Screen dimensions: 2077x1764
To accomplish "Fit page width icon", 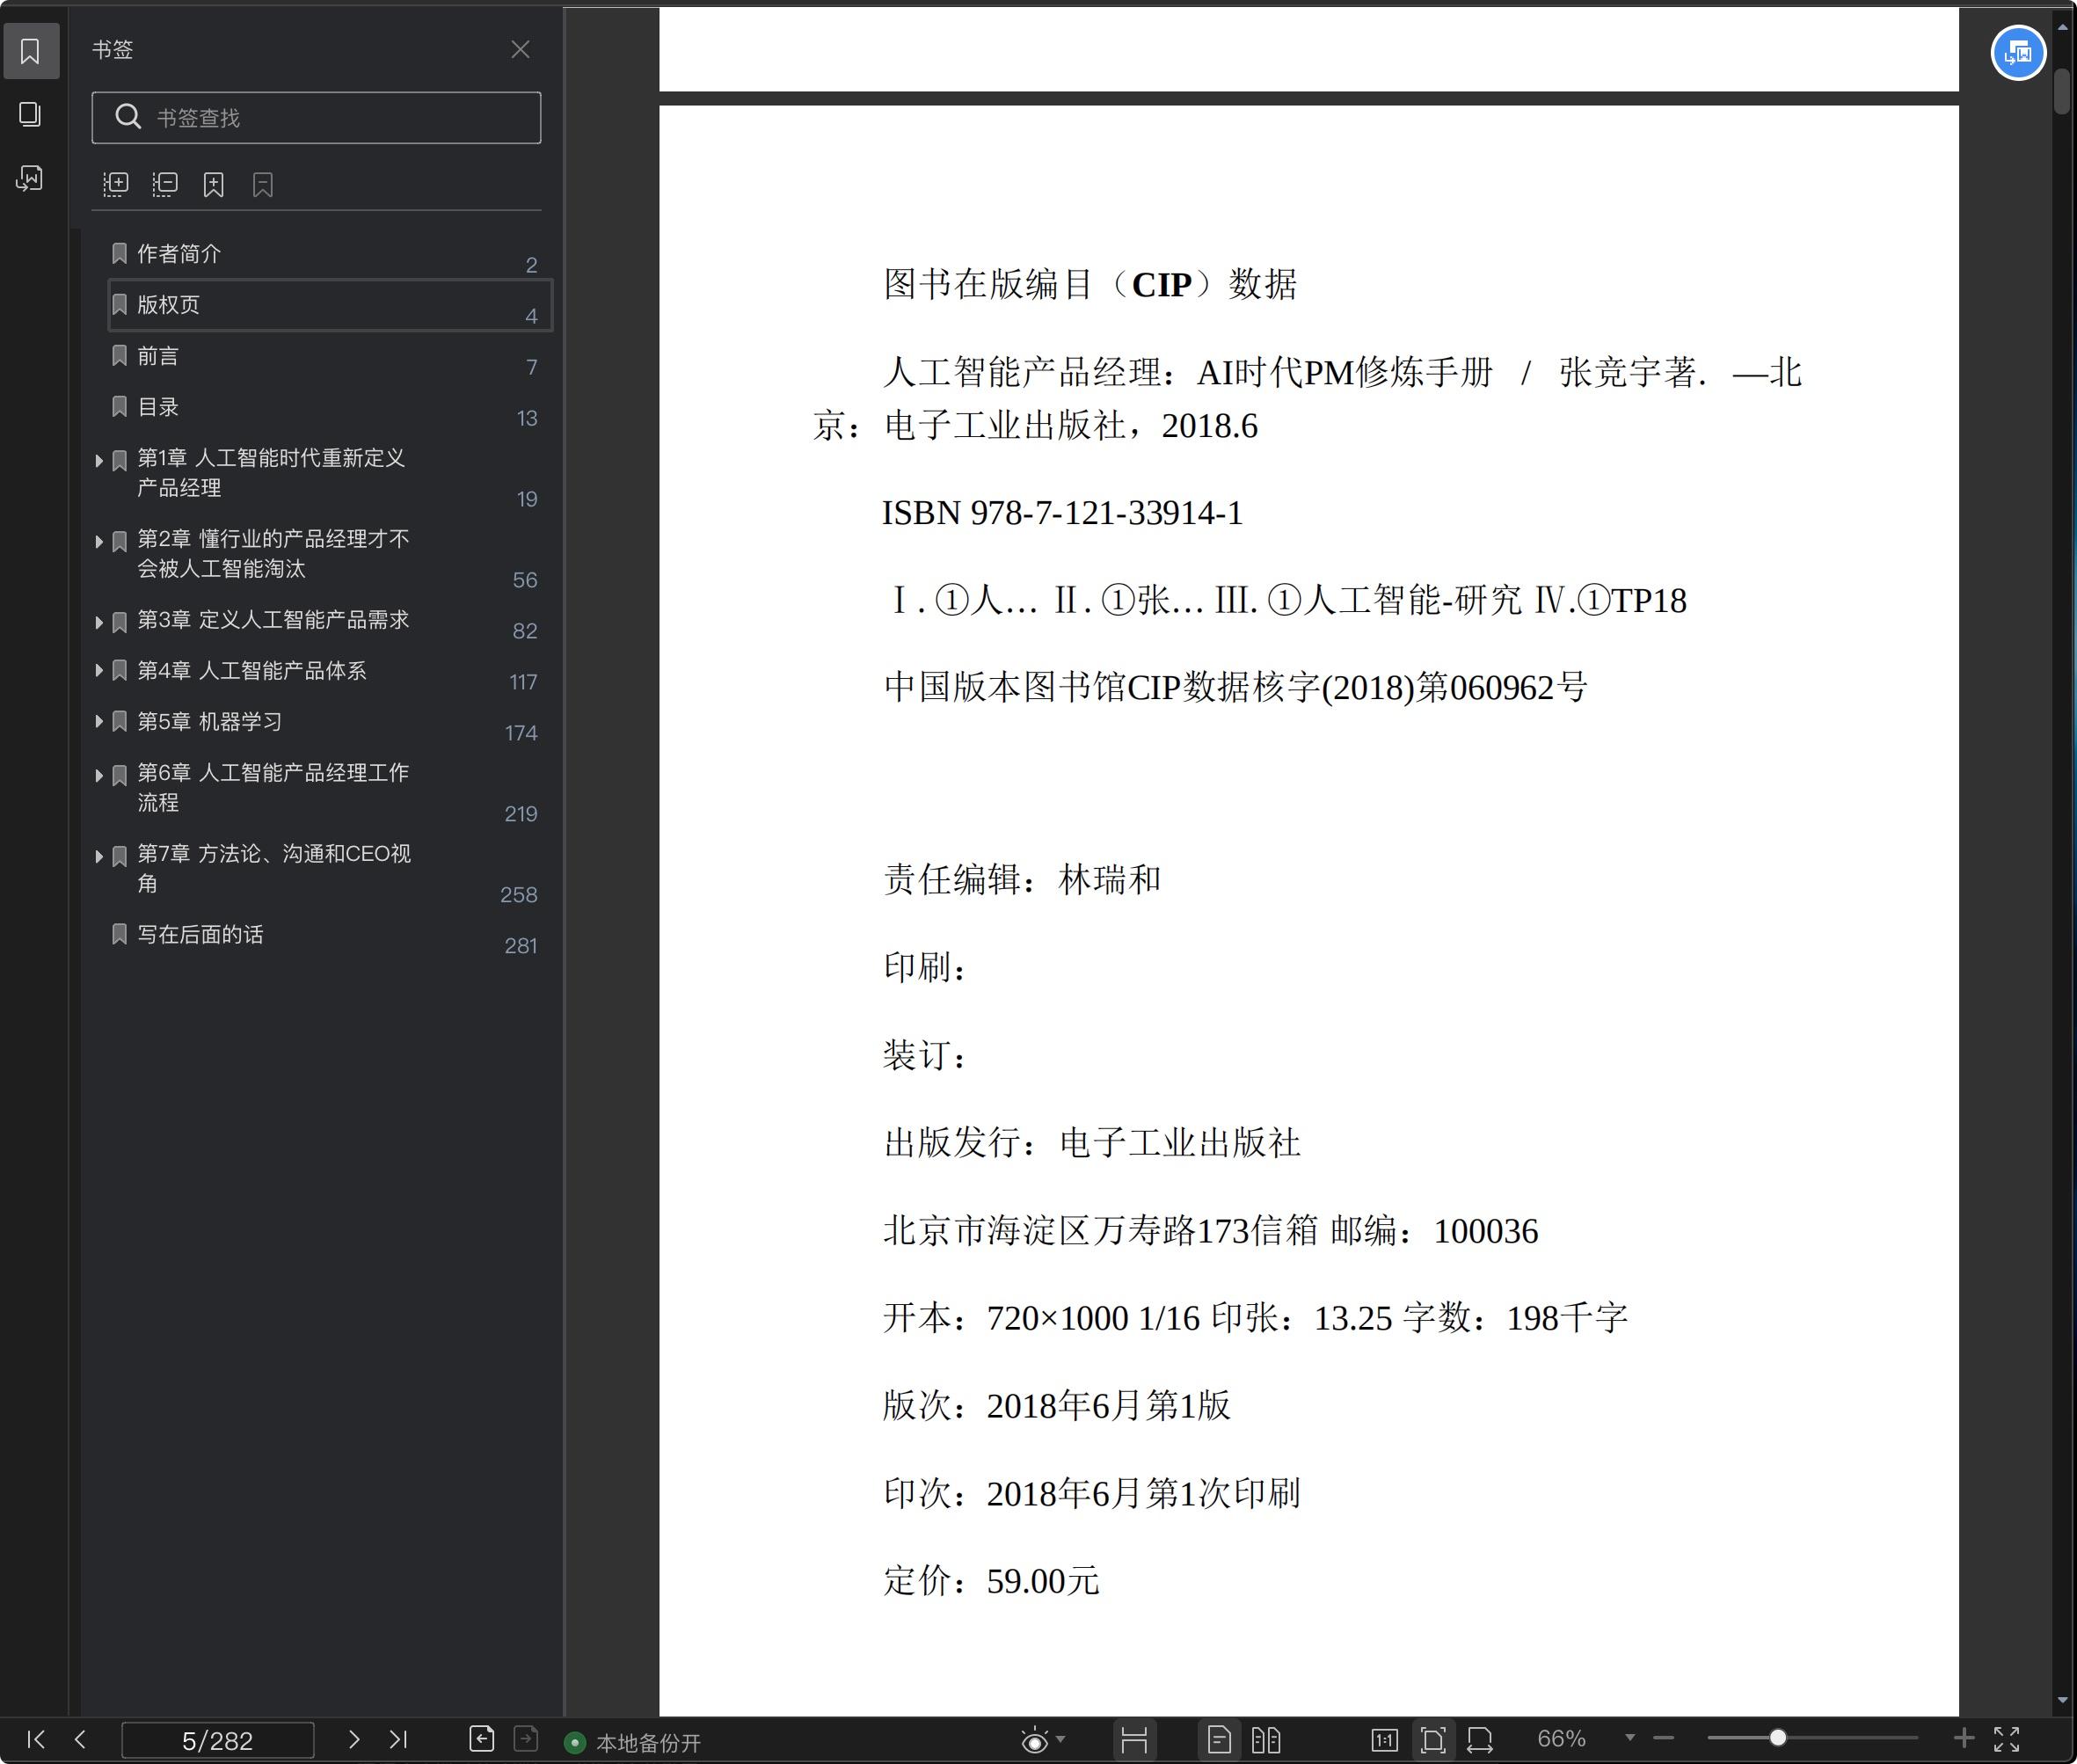I will (1480, 1741).
